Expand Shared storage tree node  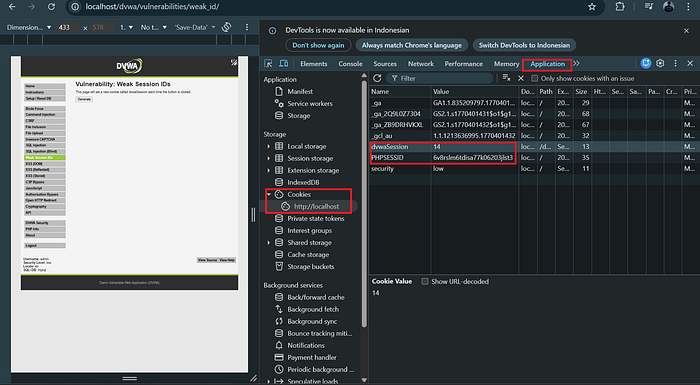click(268, 243)
